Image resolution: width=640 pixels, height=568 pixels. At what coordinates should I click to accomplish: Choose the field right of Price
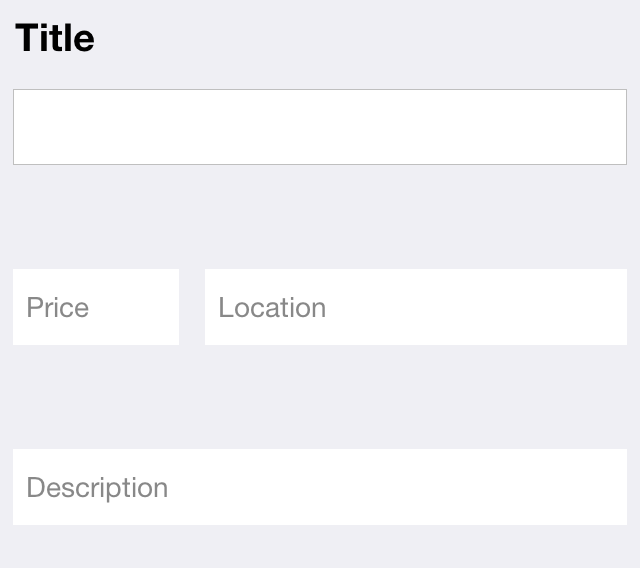tap(415, 307)
